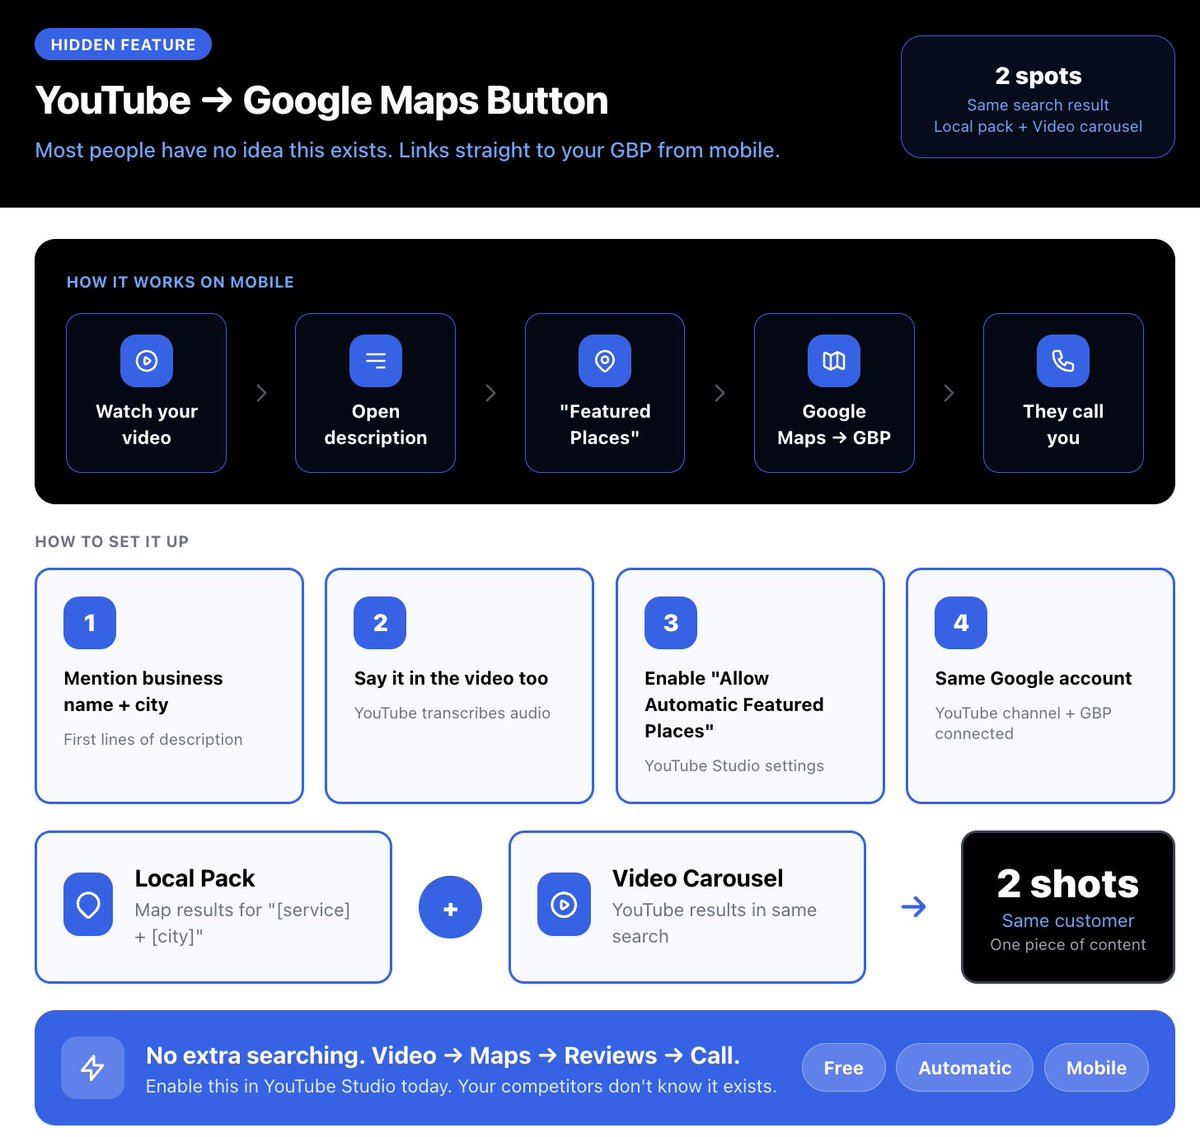Click "First lines of description" text
The width and height of the screenshot is (1200, 1137).
click(153, 739)
